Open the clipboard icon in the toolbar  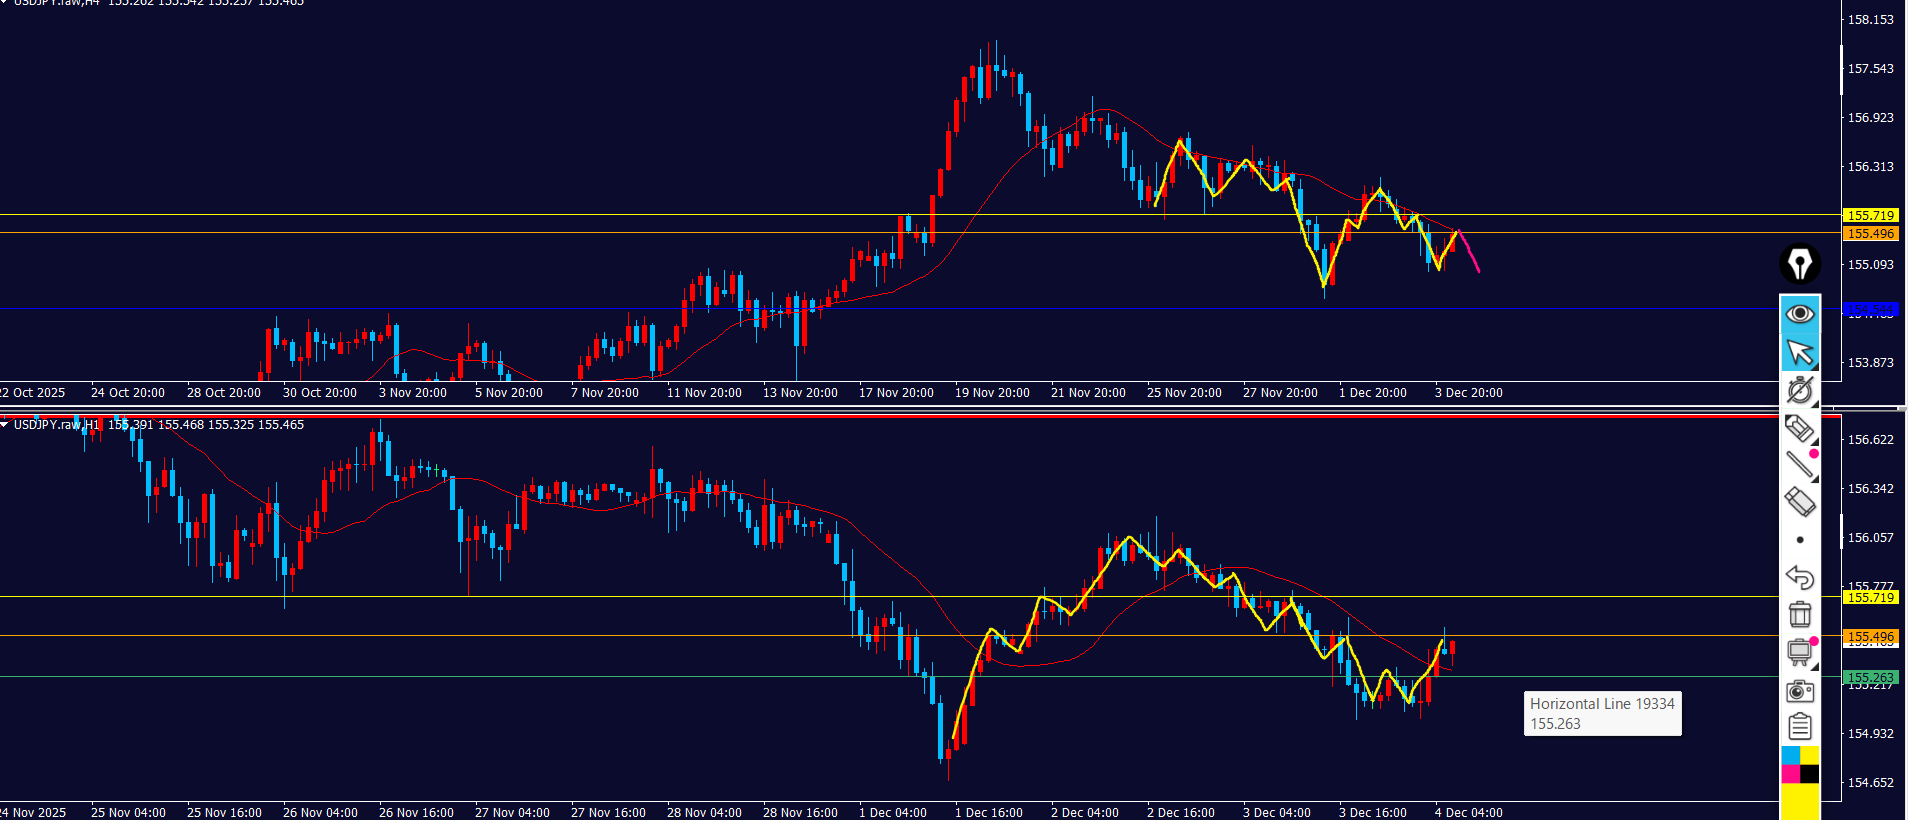[1800, 727]
